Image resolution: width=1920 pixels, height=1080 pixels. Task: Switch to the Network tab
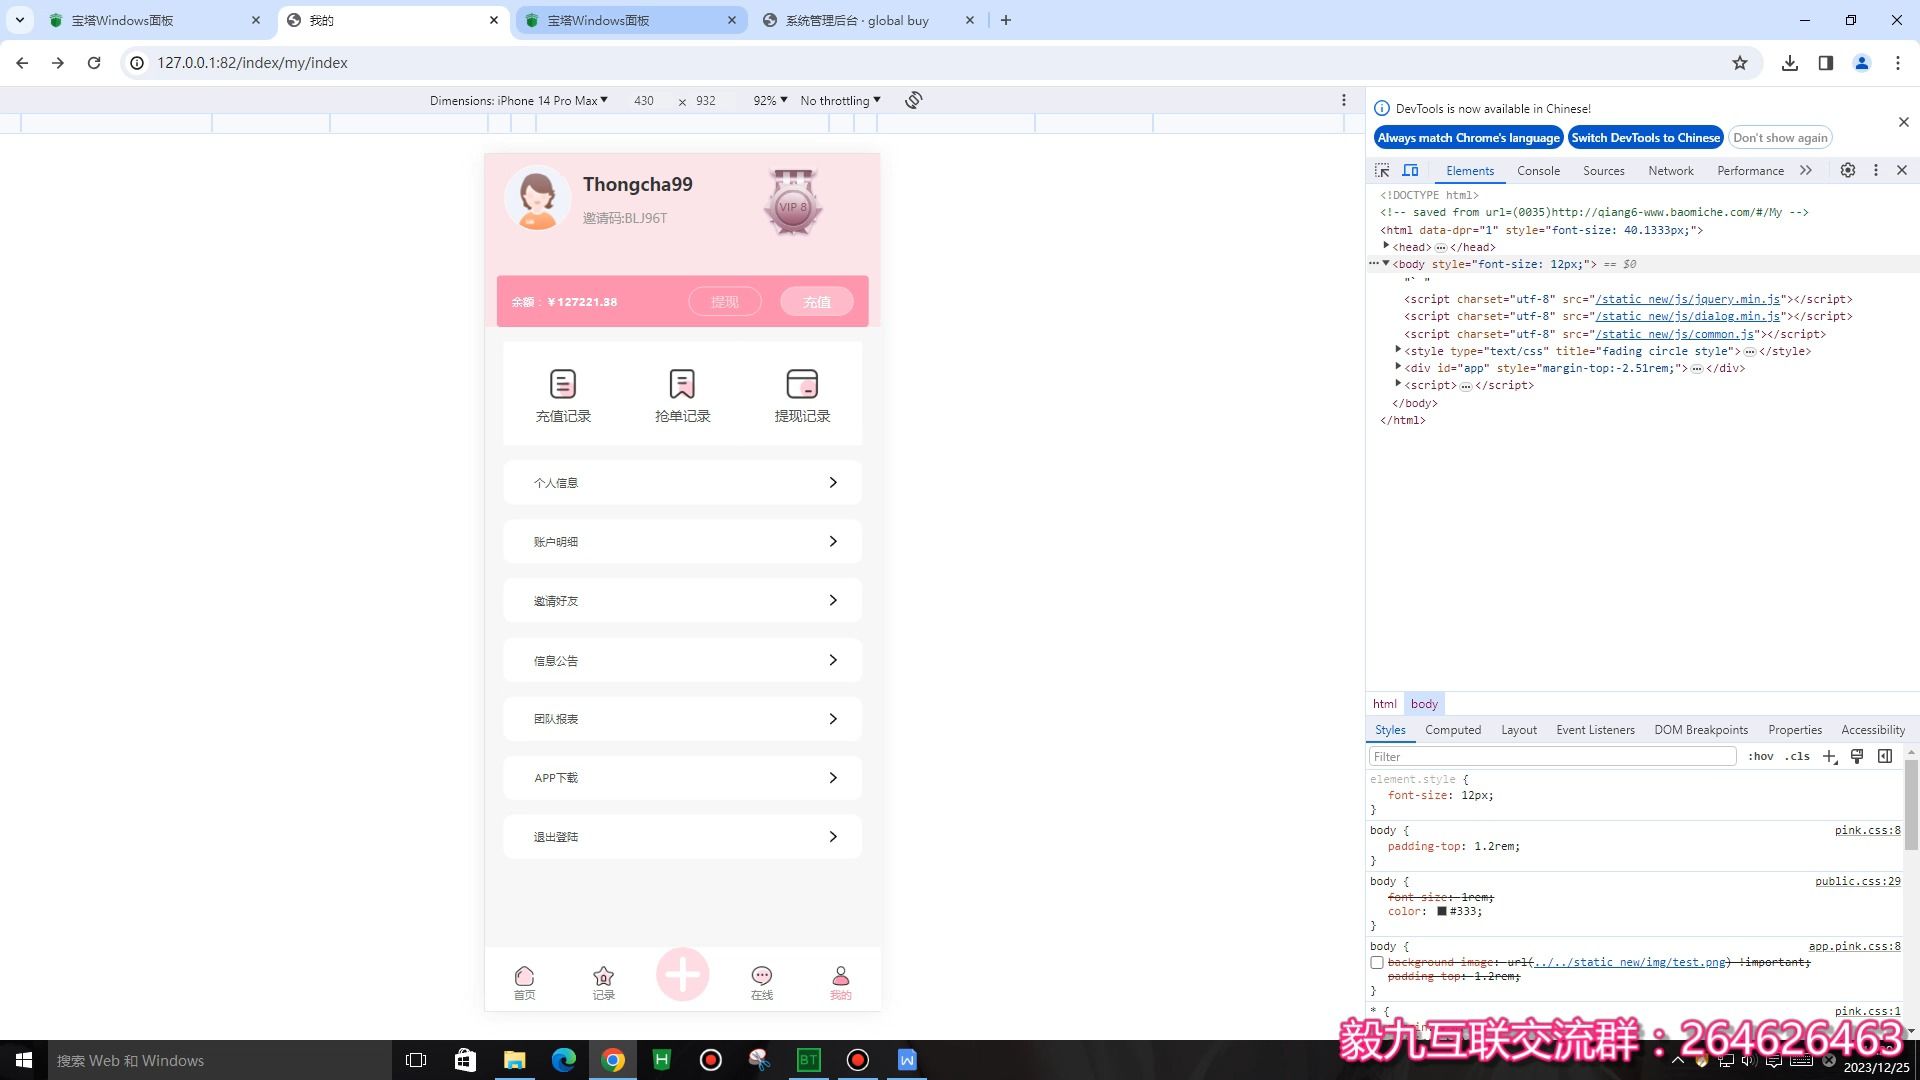(x=1670, y=171)
